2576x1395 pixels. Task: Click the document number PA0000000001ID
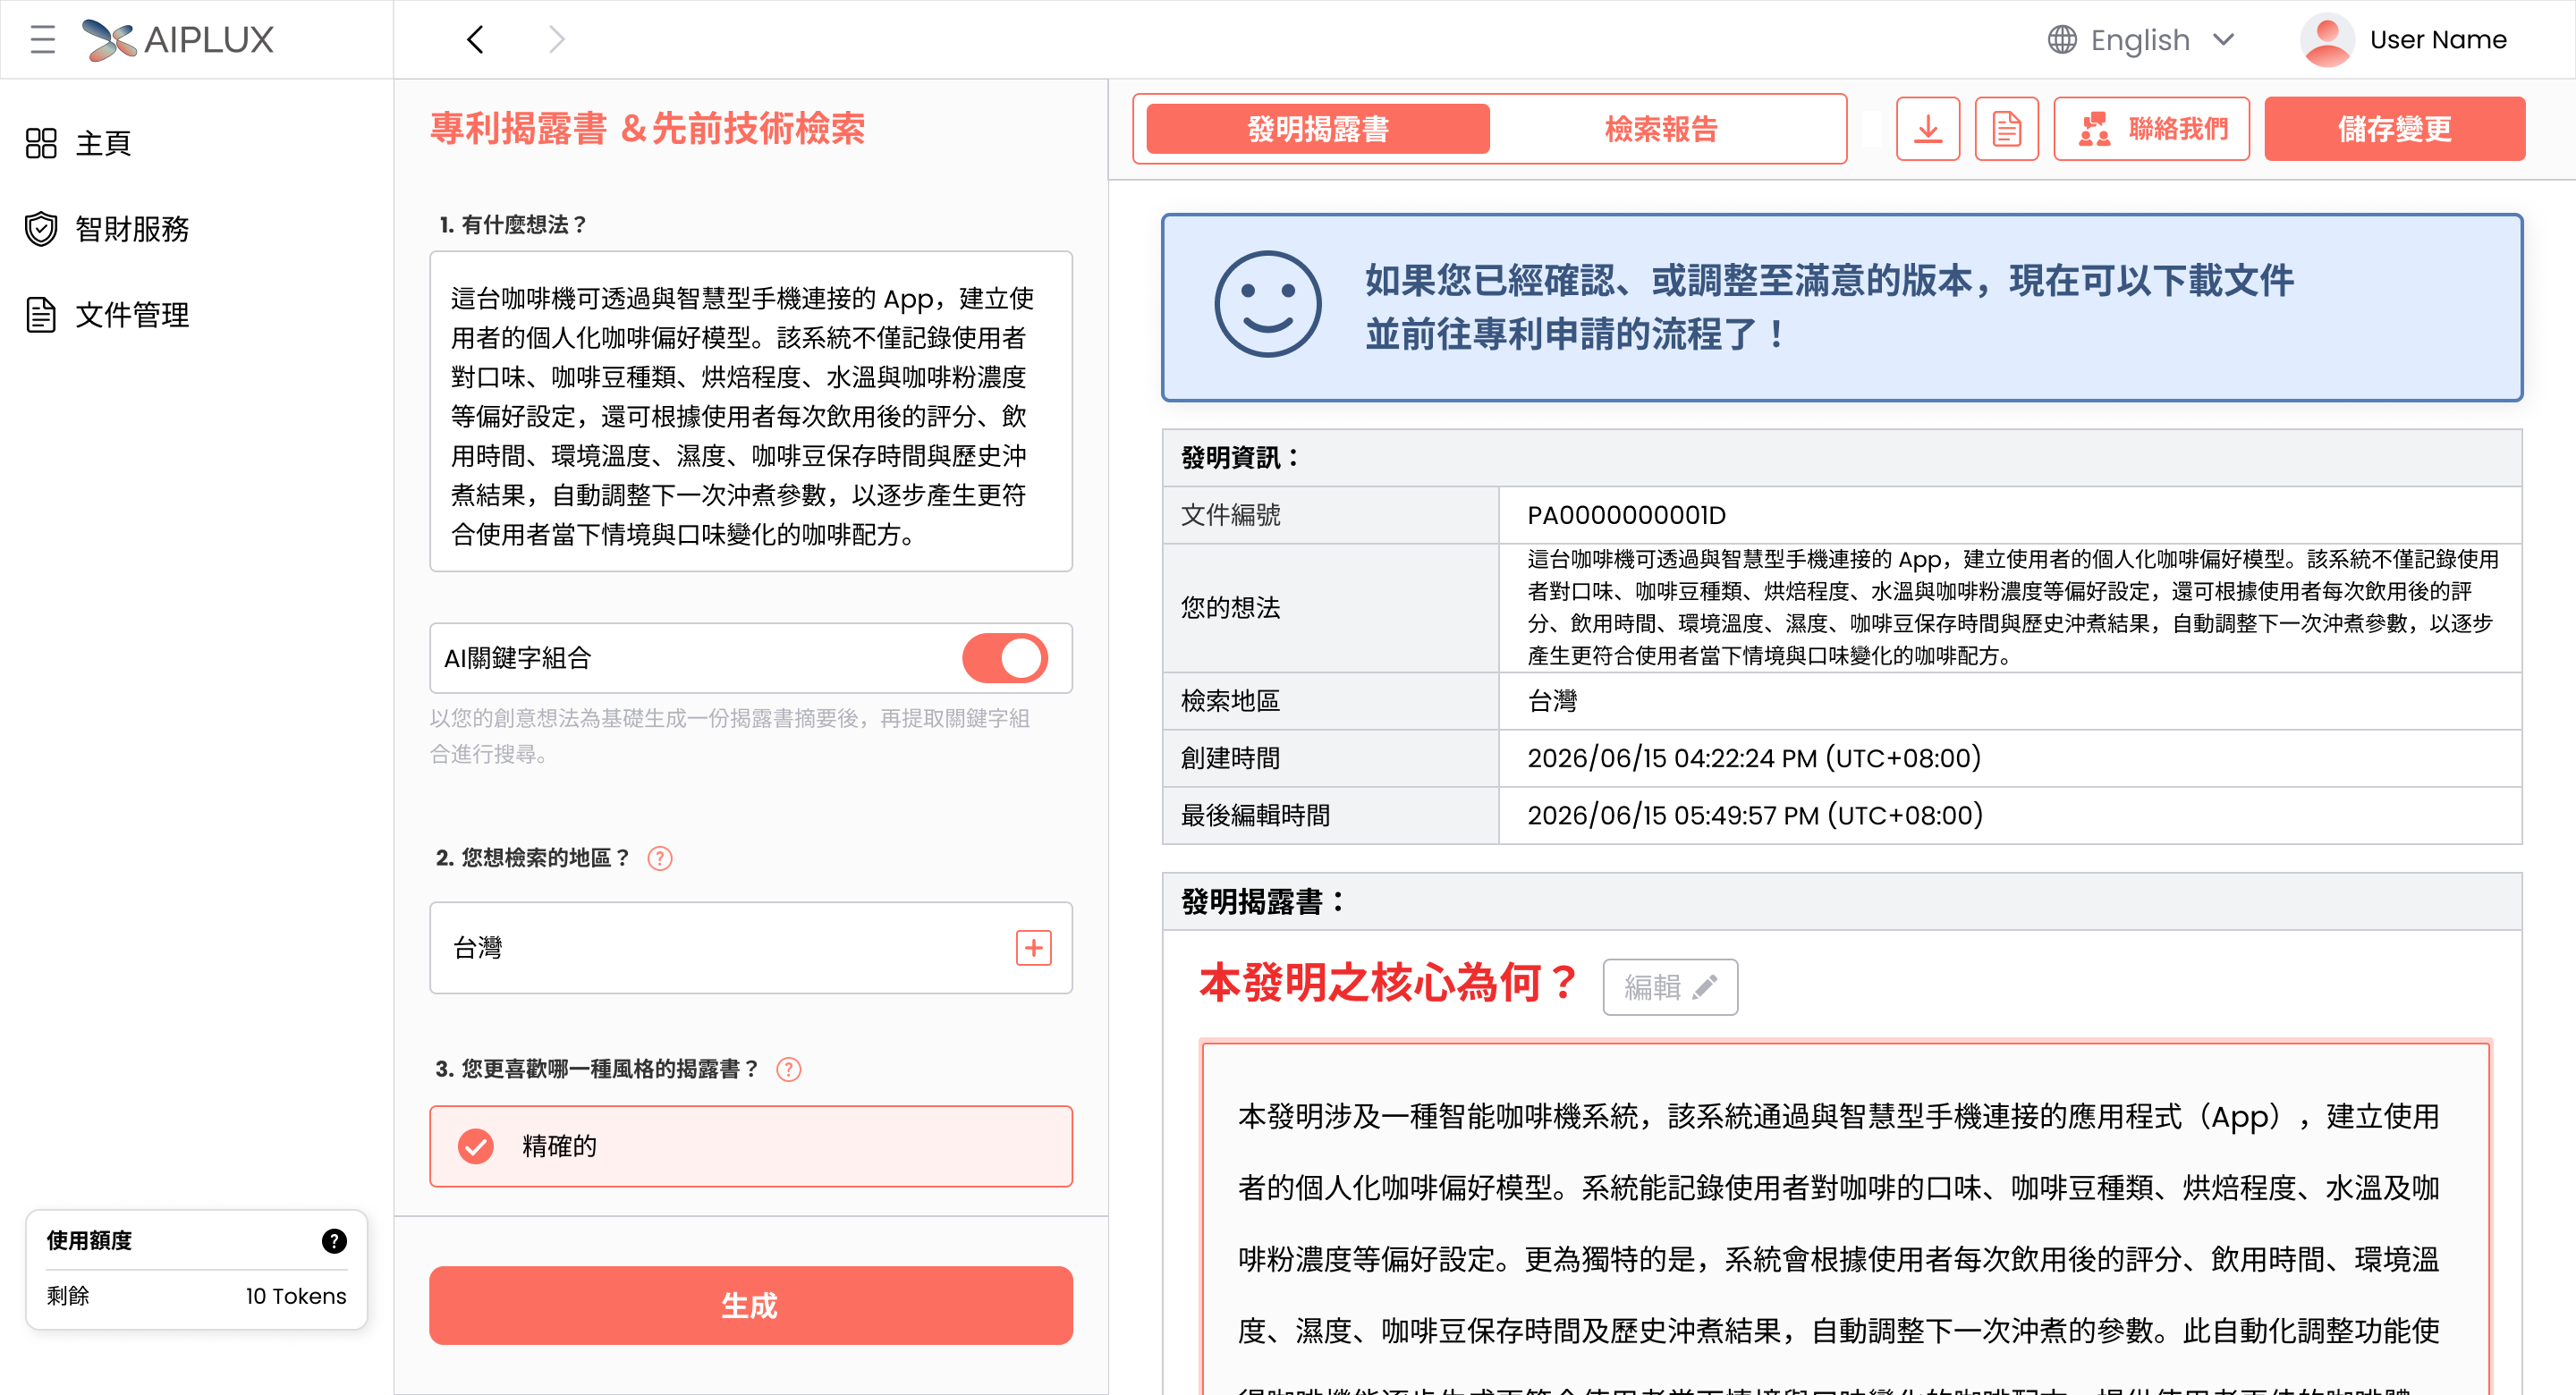pyautogui.click(x=1626, y=515)
